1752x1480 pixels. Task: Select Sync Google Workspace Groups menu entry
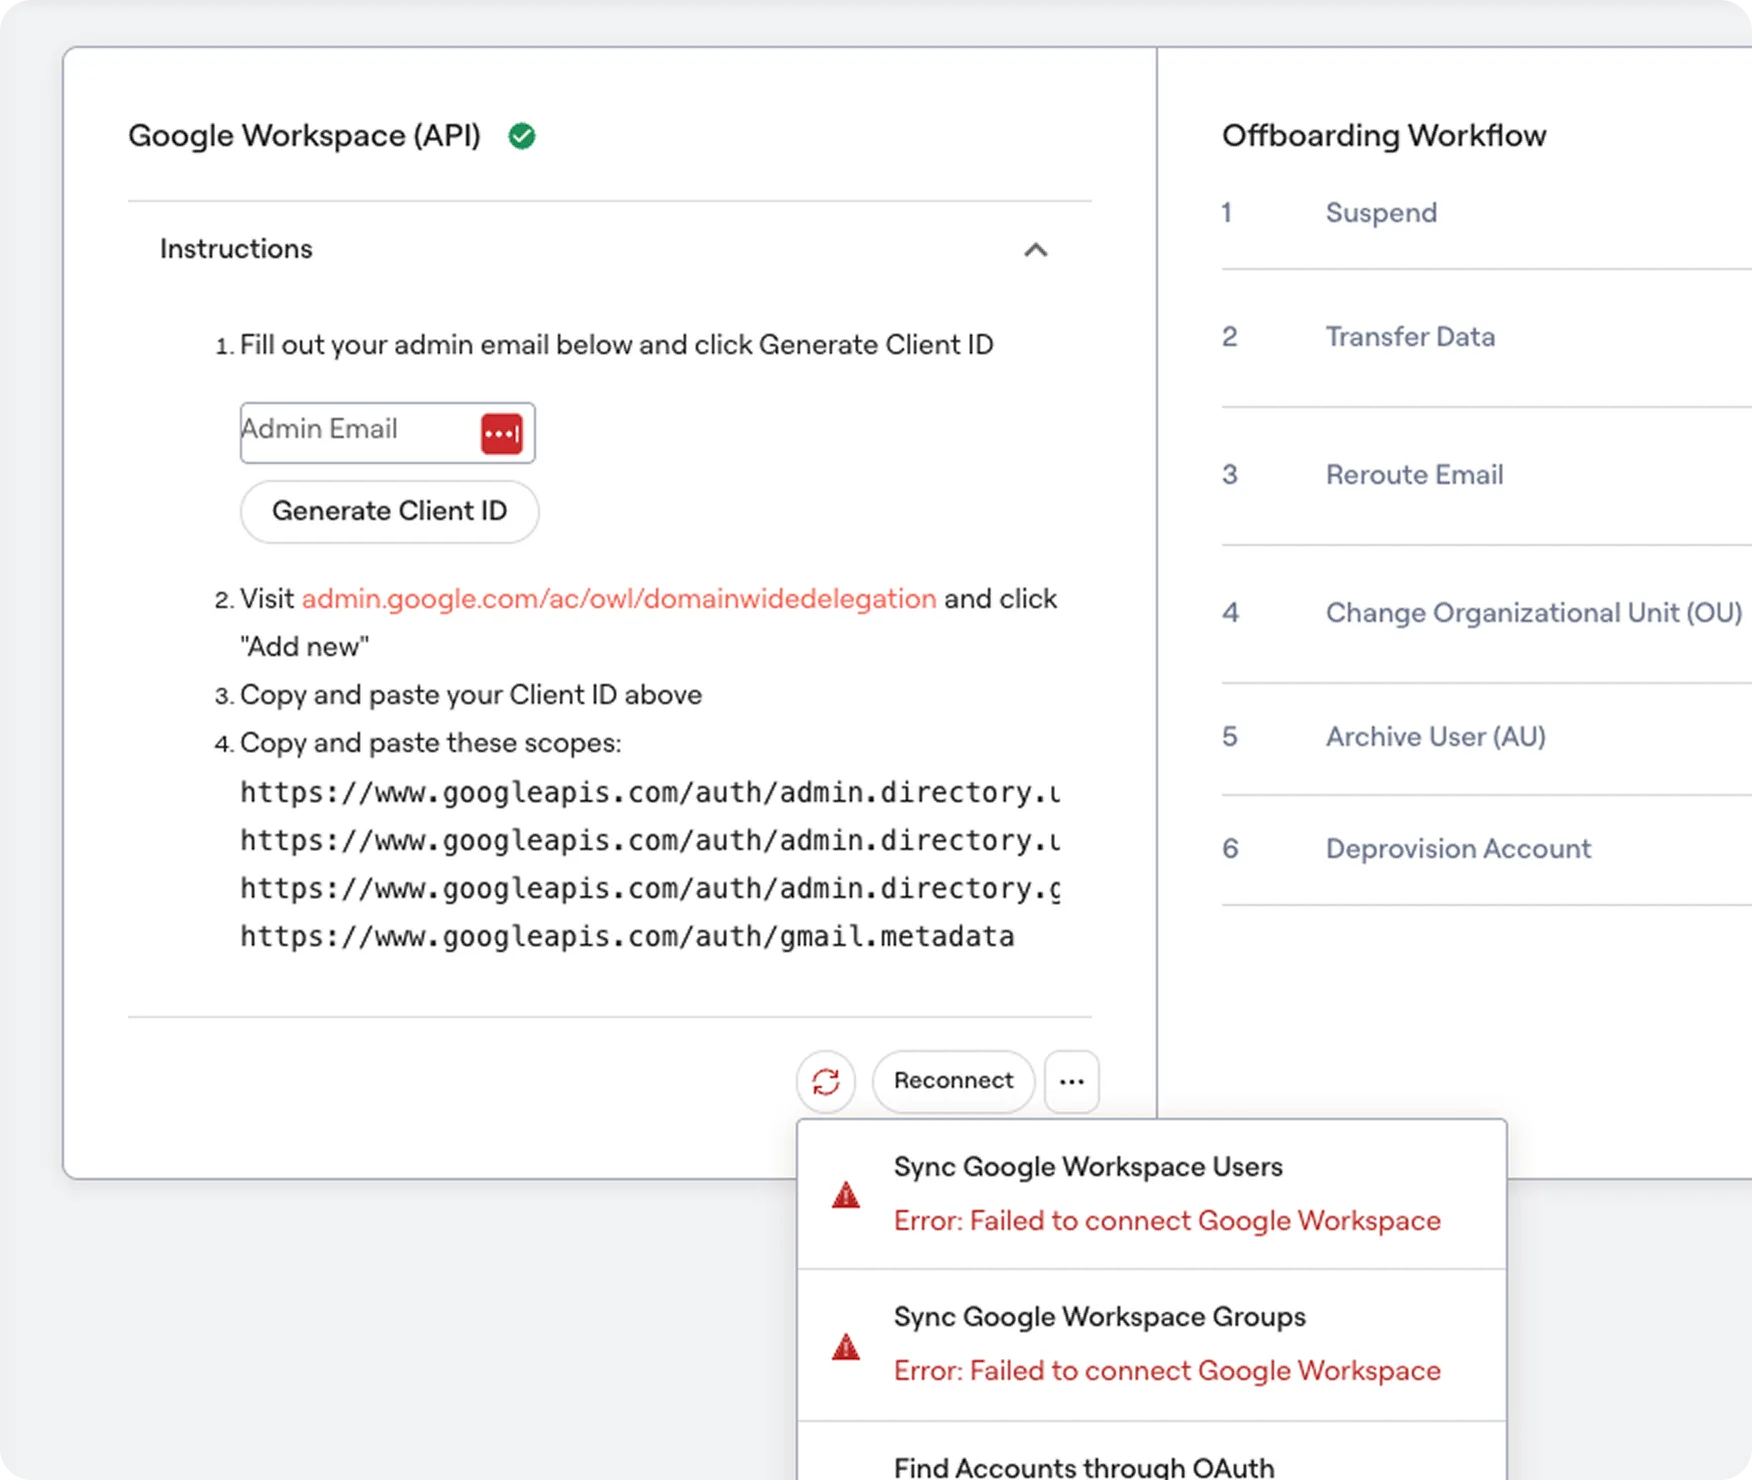click(x=1152, y=1345)
